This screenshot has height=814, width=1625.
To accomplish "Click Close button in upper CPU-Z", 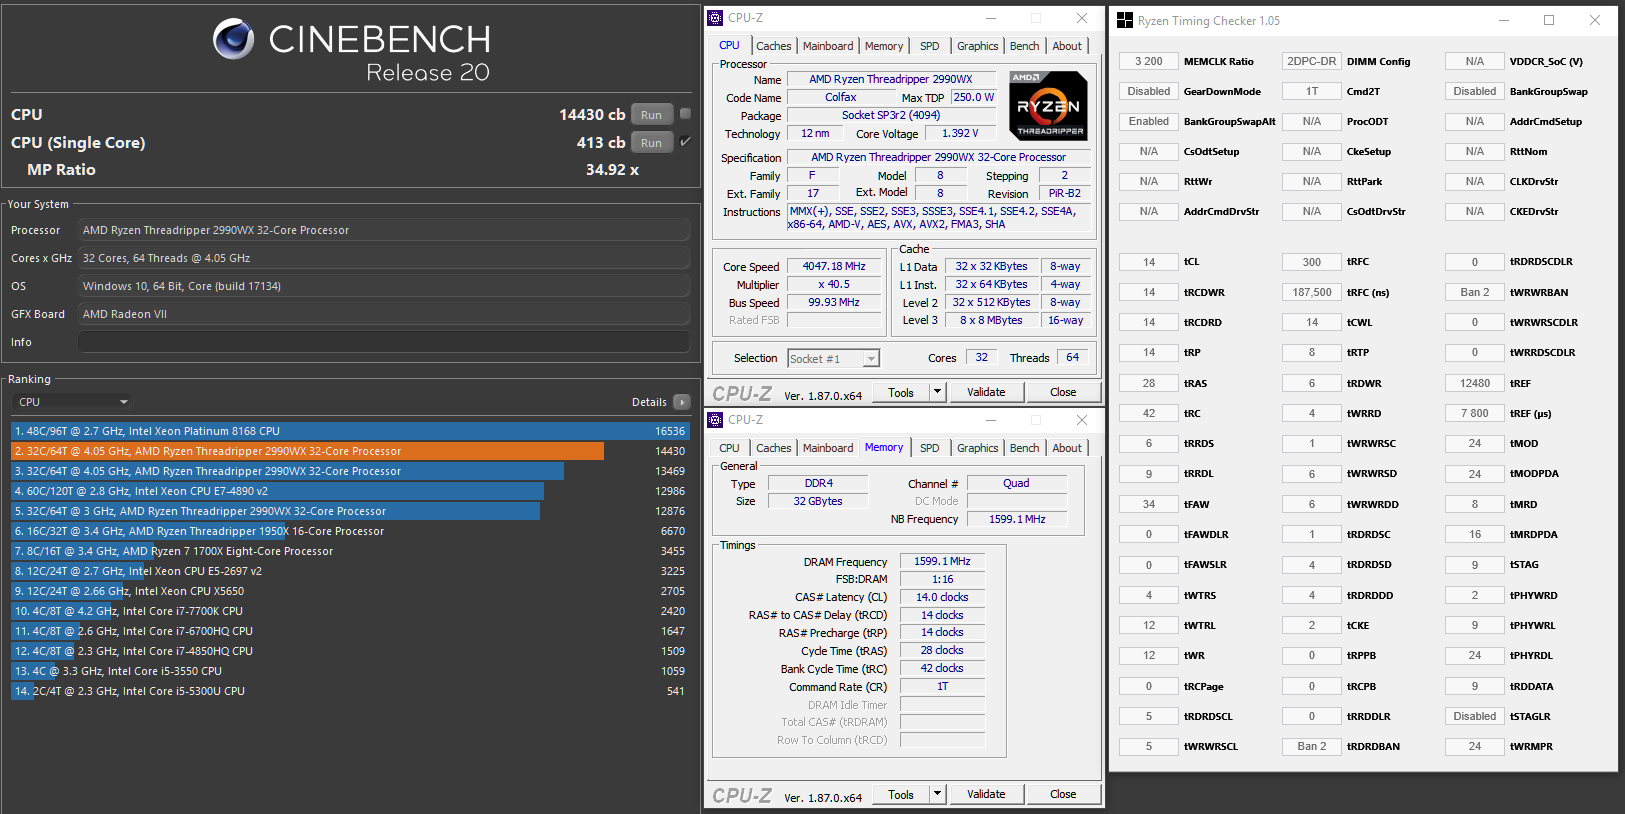I will coord(1063,392).
